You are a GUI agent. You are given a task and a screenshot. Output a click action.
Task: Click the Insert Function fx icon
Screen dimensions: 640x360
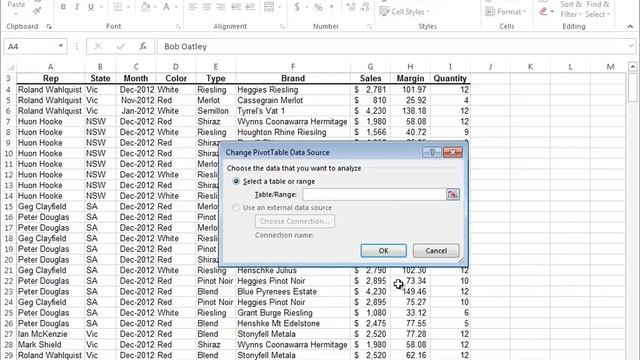click(143, 47)
